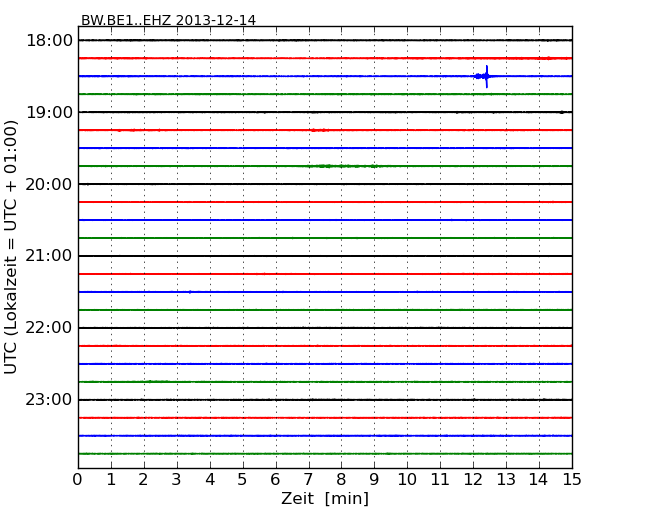Click the x-axis tick label '1'

pos(111,479)
